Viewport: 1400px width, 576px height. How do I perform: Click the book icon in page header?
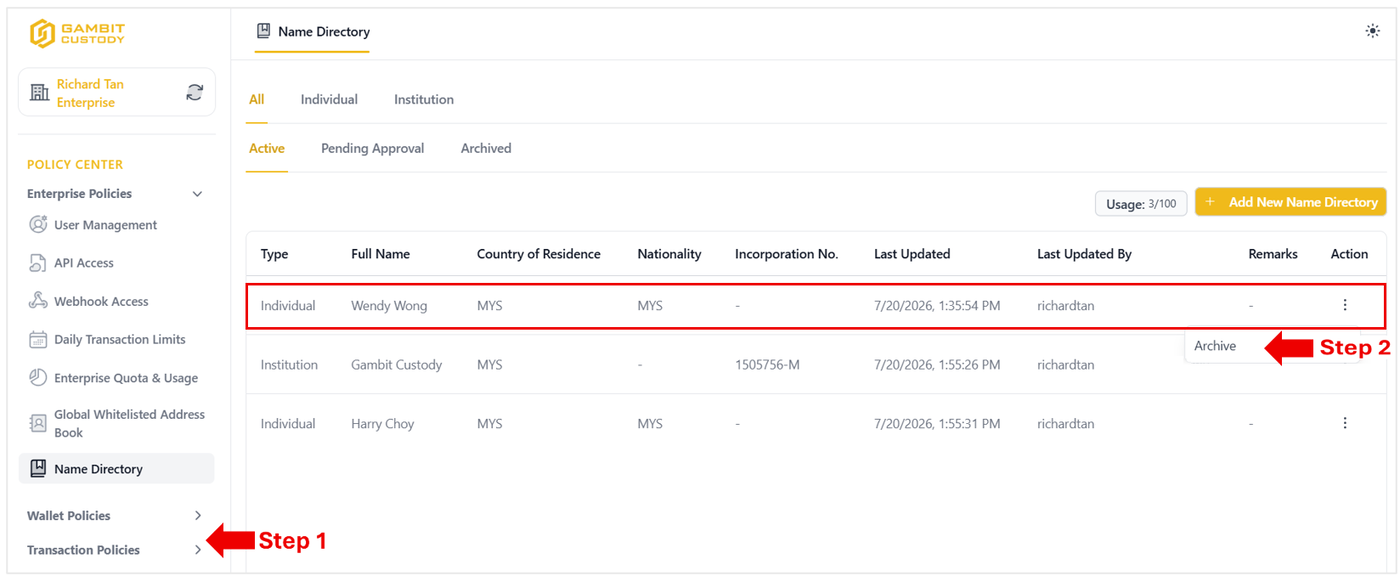(264, 31)
